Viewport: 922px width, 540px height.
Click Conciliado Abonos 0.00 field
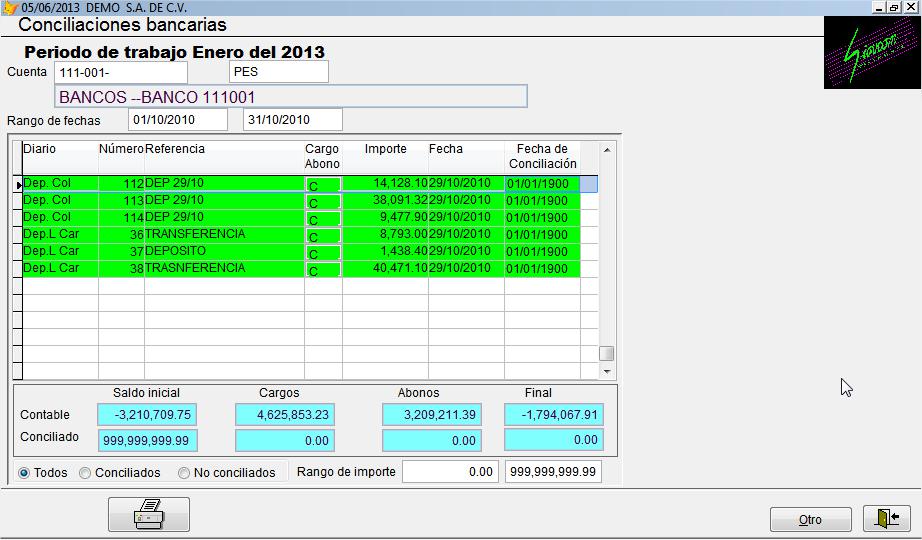432,441
